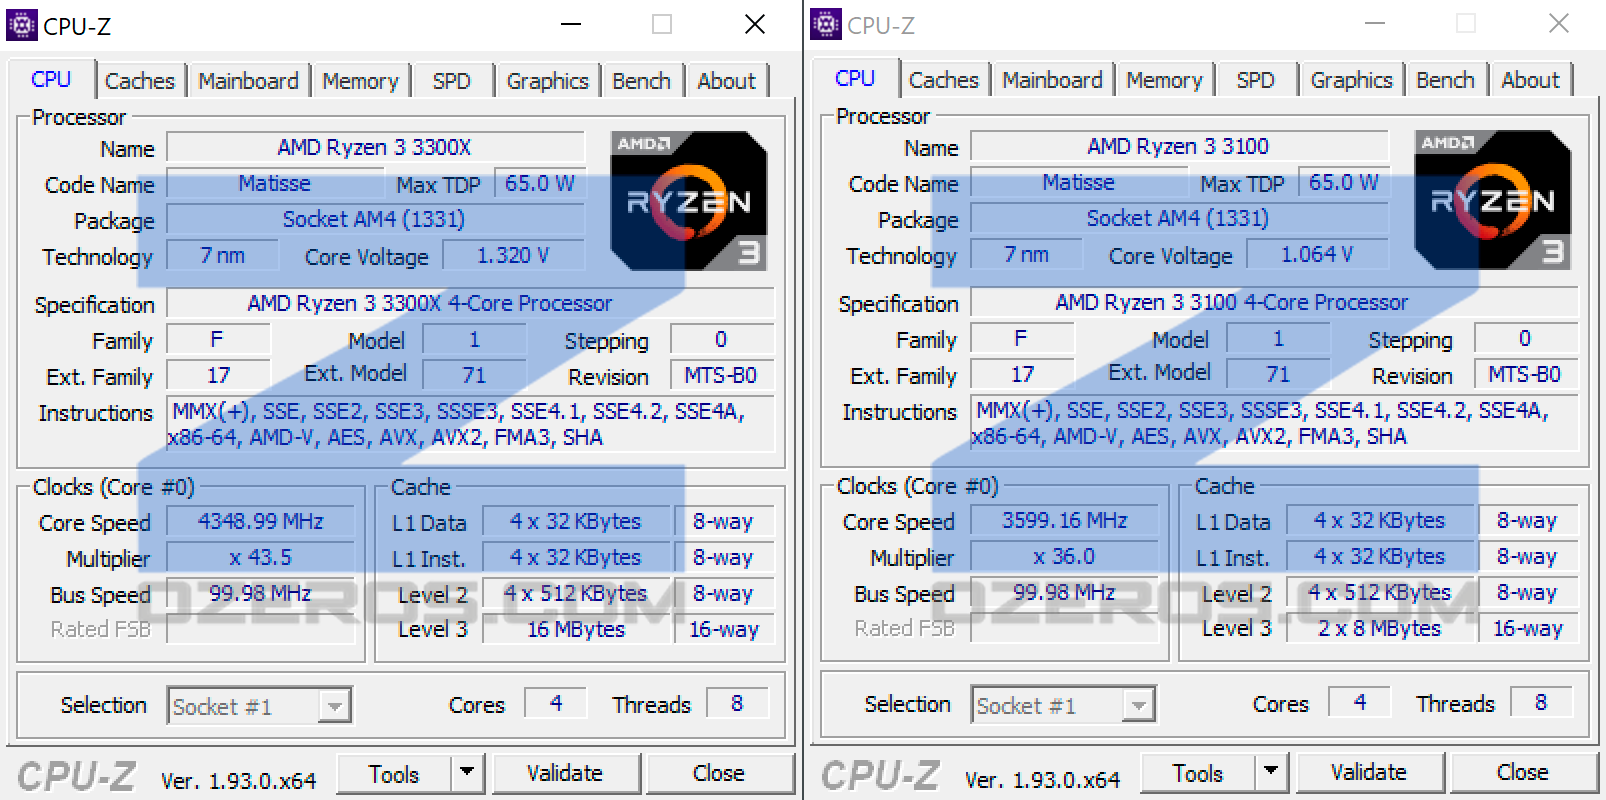Open the Mainboard tab in right window
This screenshot has width=1606, height=800.
(x=1052, y=80)
